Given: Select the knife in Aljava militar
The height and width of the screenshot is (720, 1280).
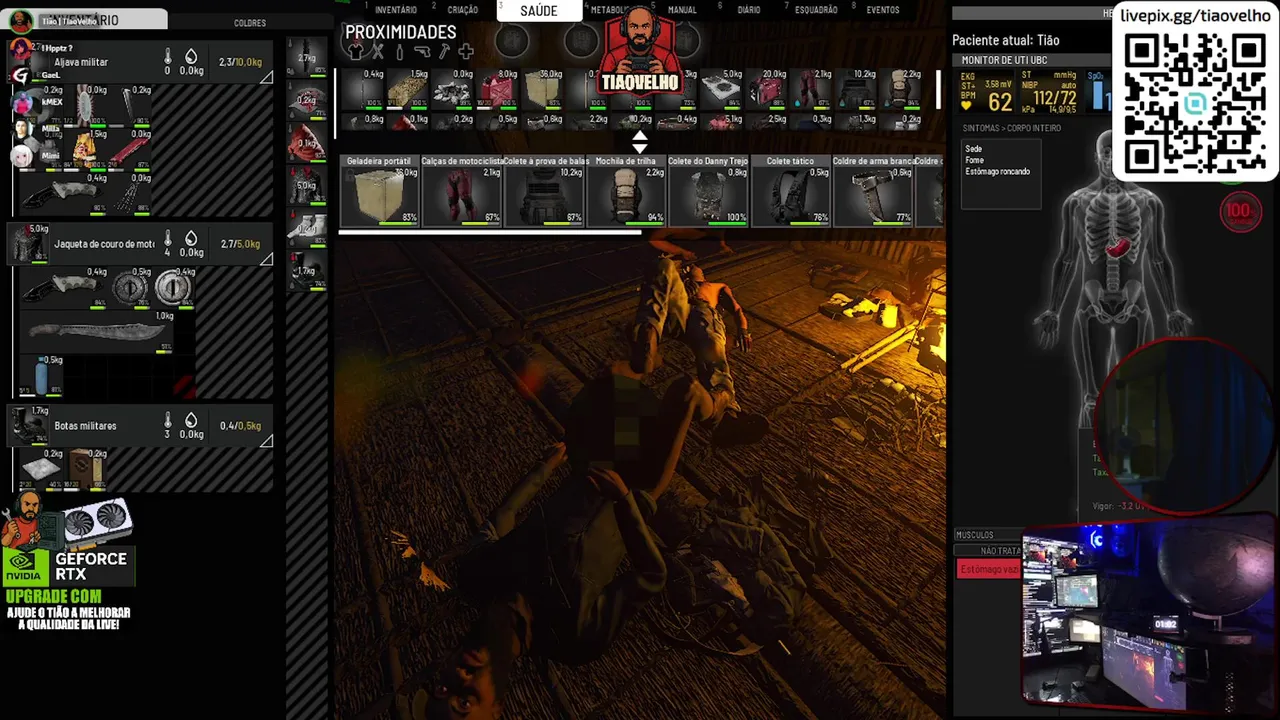Looking at the screenshot, I should tap(63, 194).
